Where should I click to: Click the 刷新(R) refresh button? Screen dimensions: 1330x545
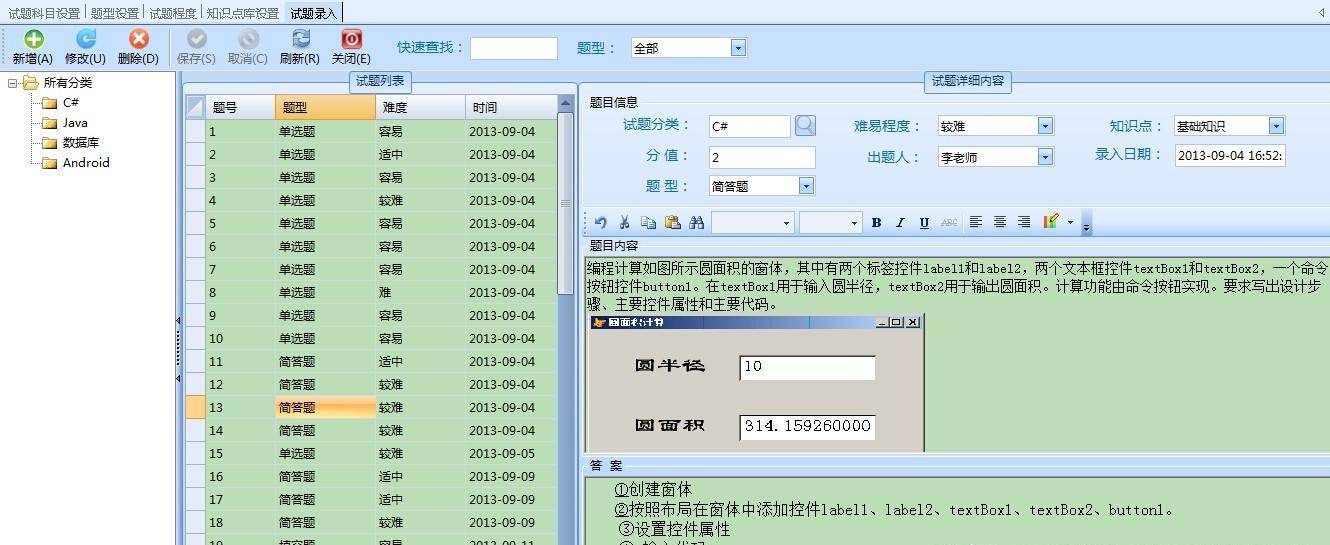300,47
